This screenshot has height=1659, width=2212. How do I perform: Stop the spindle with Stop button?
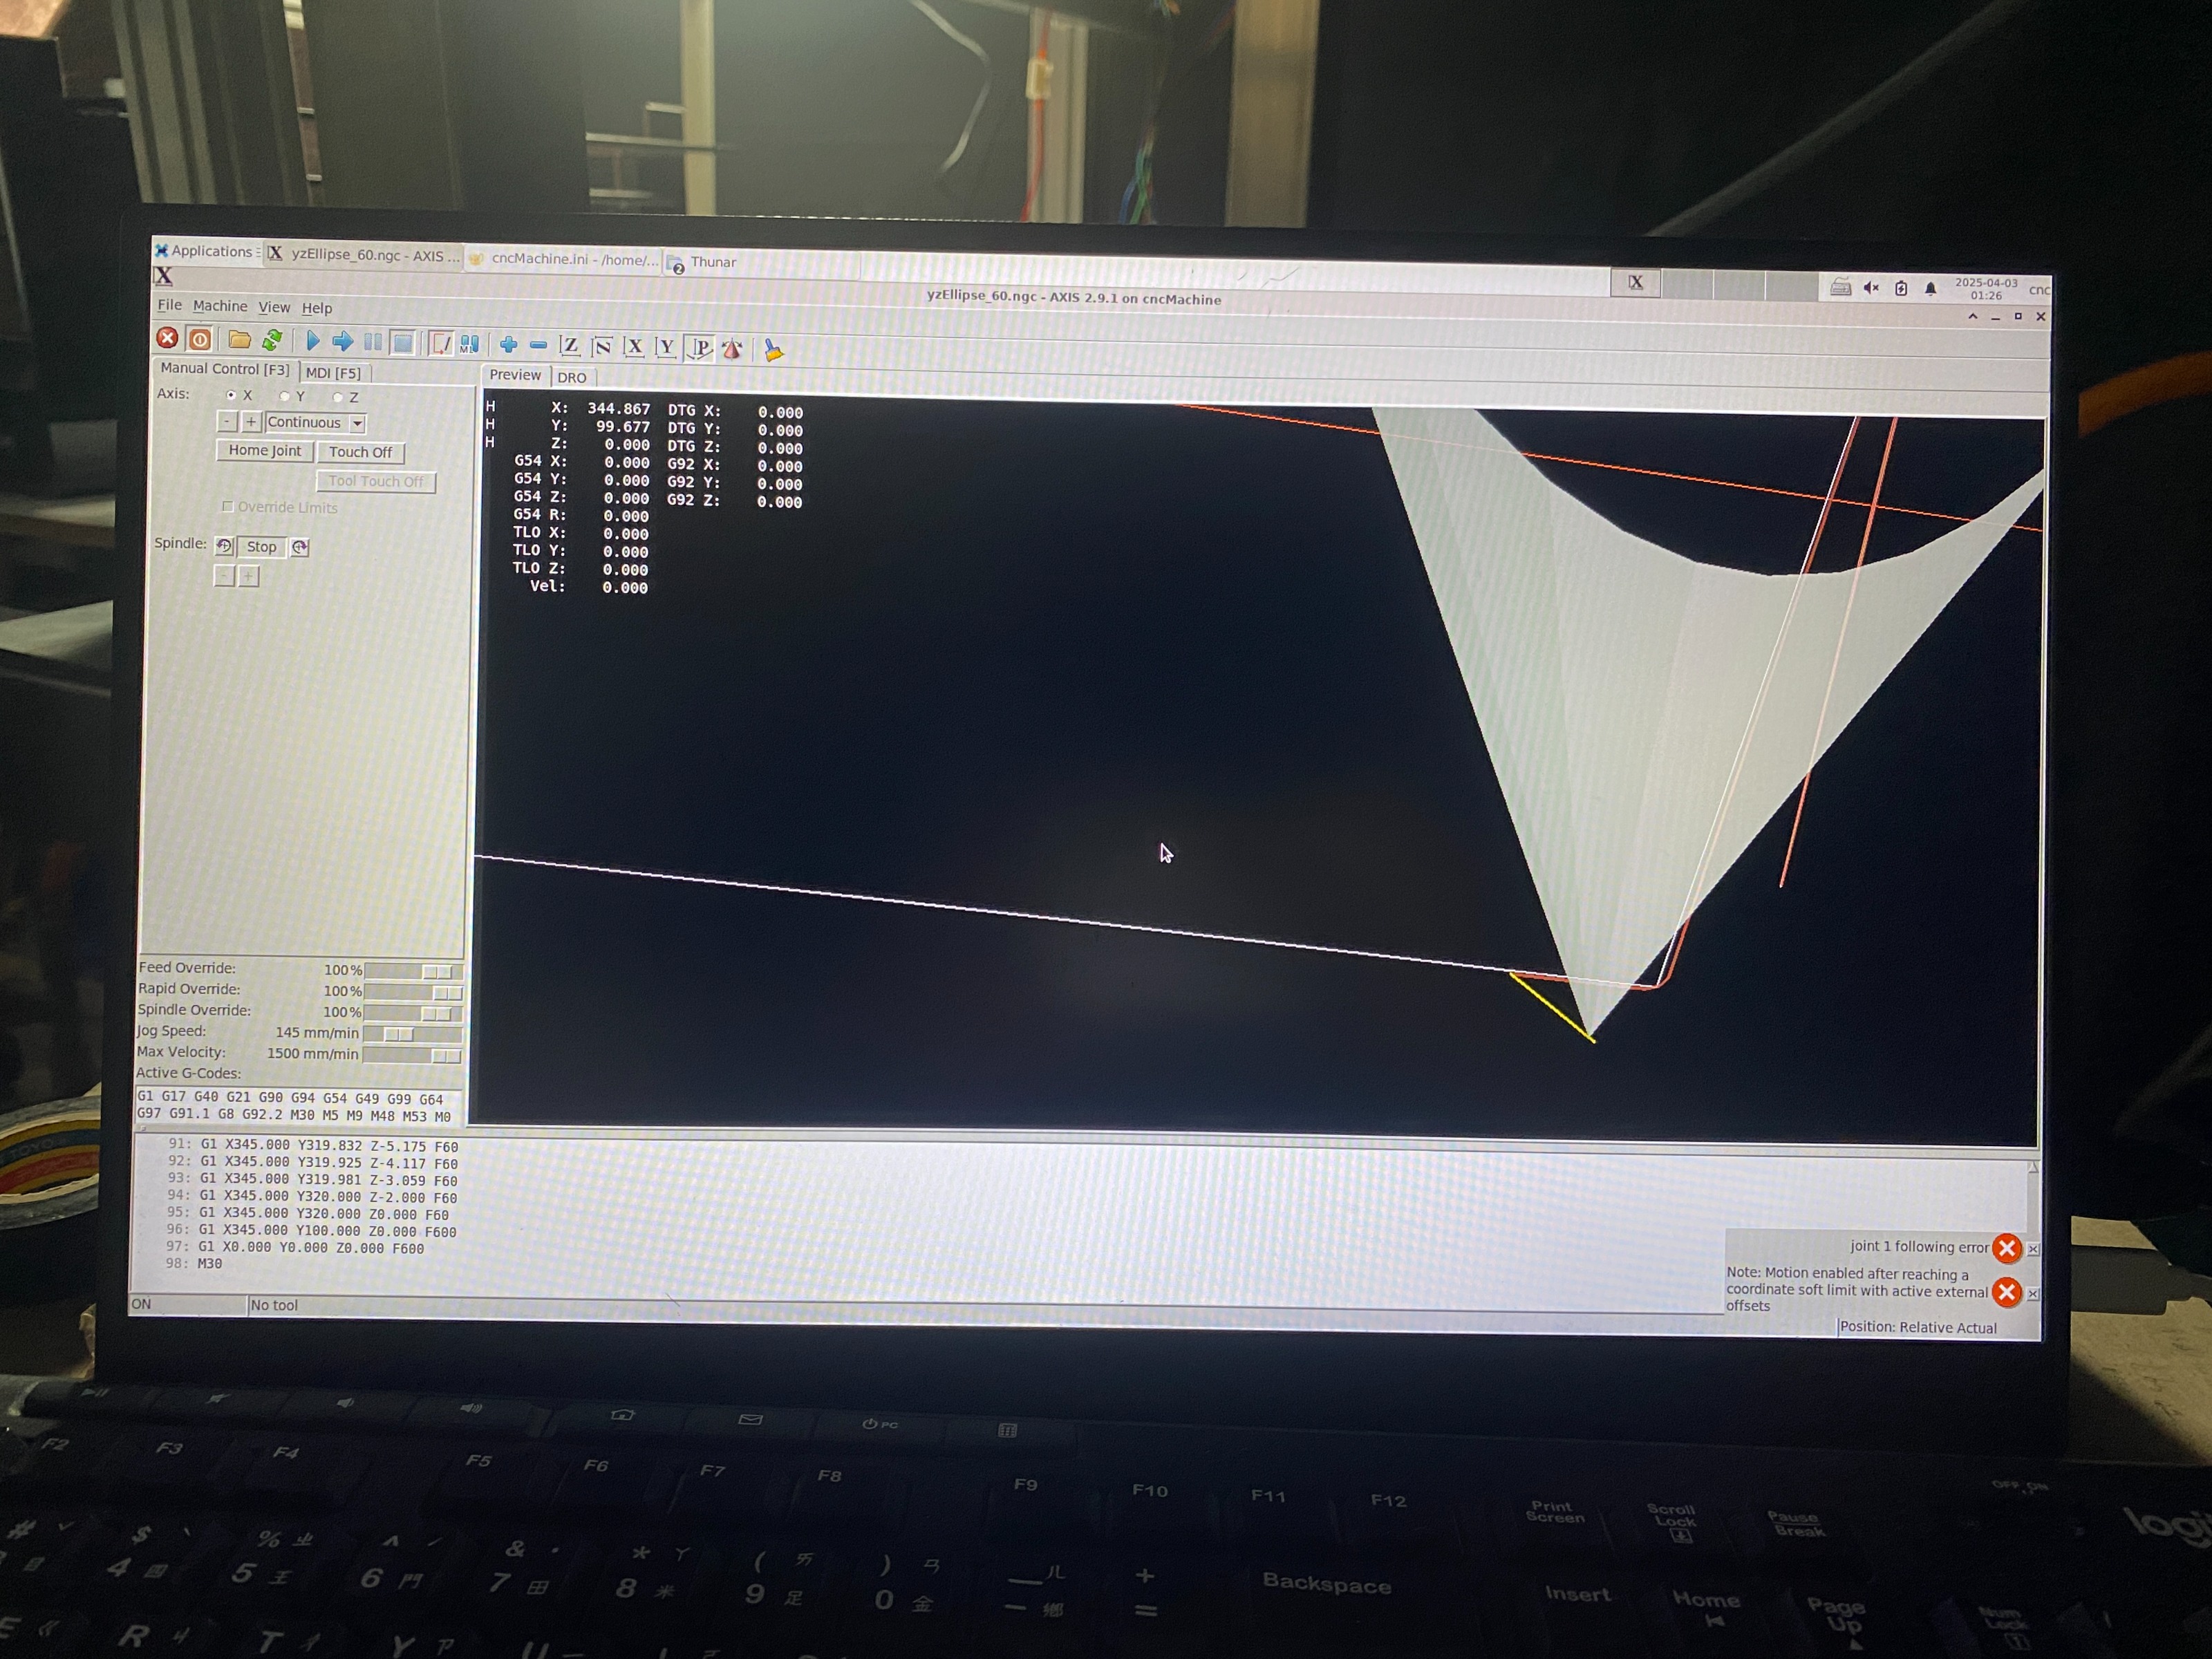pyautogui.click(x=261, y=547)
